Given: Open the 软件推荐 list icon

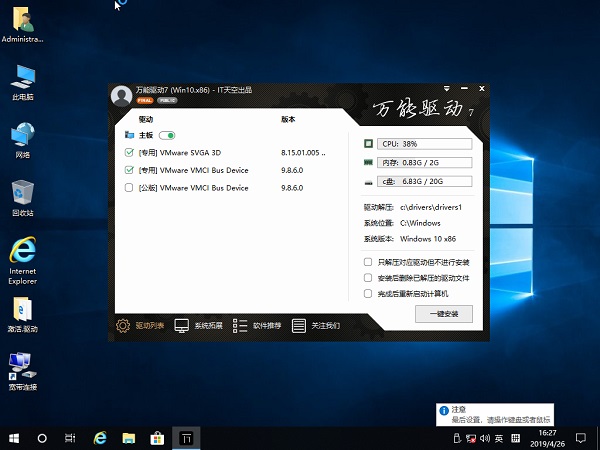Looking at the screenshot, I should point(240,325).
